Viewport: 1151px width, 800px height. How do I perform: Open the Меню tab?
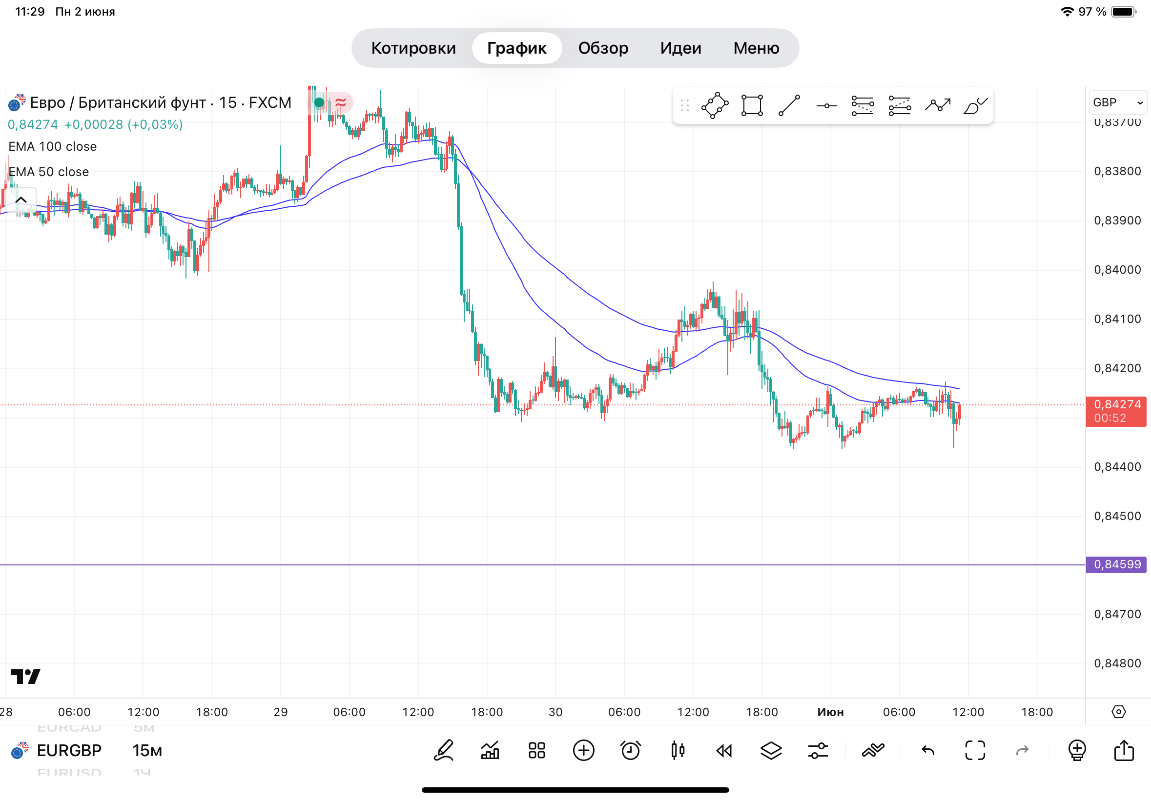tap(756, 48)
